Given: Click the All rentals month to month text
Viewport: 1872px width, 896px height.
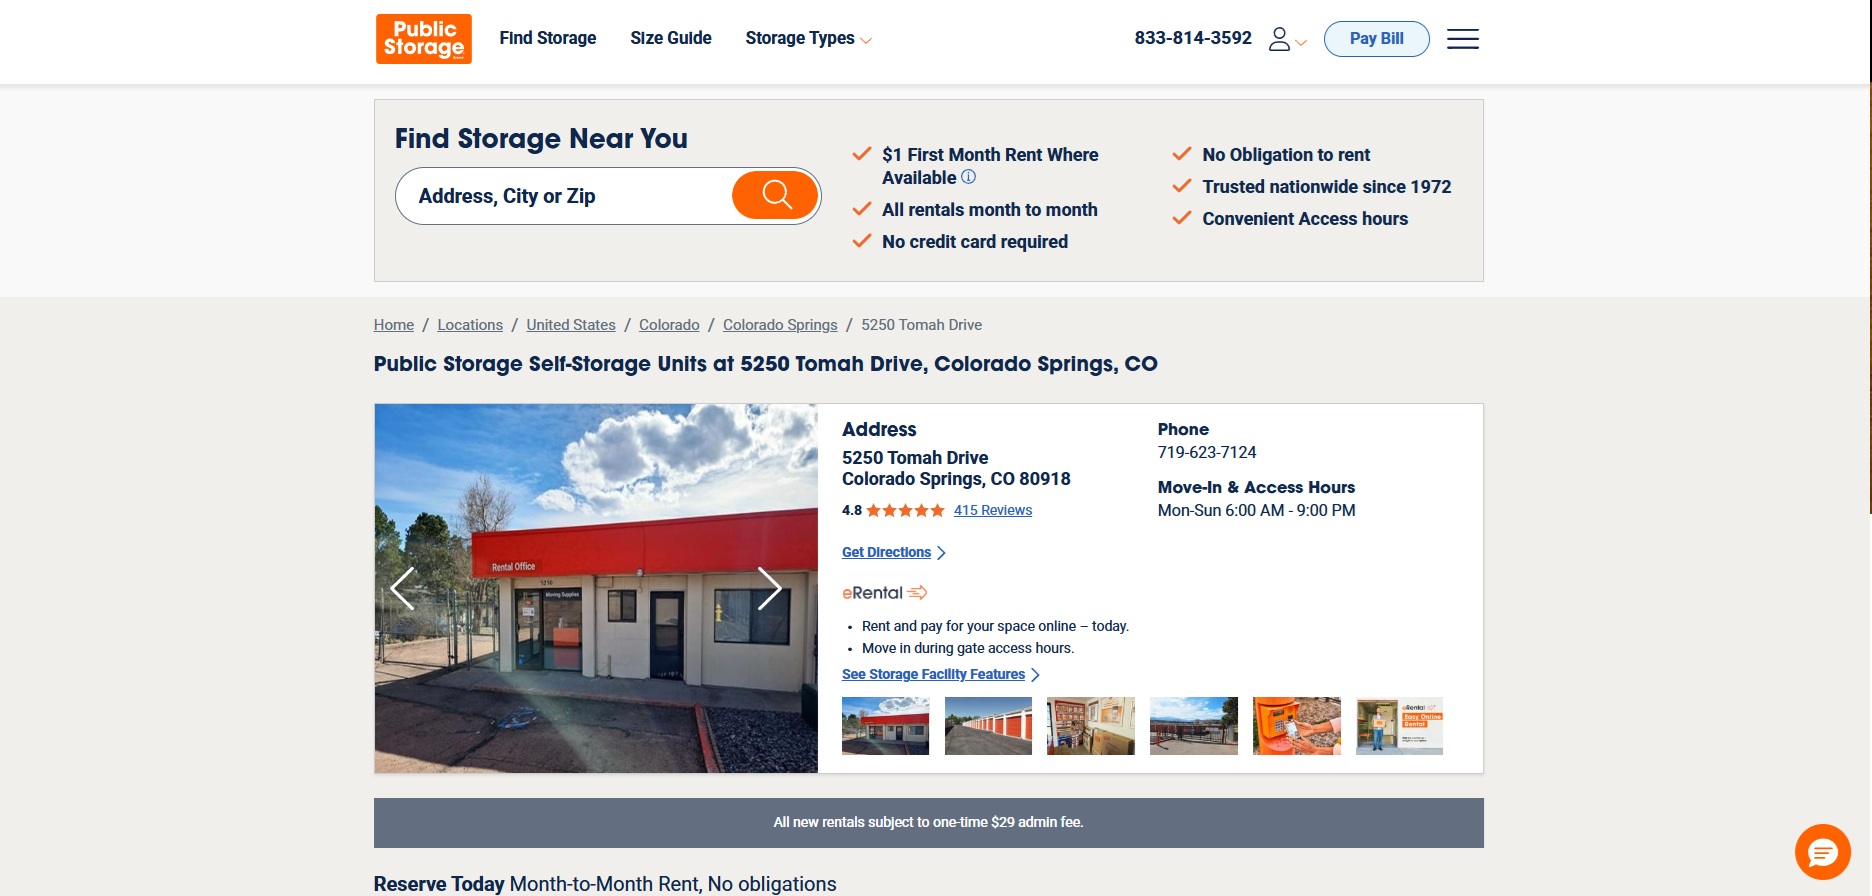Looking at the screenshot, I should click(990, 210).
